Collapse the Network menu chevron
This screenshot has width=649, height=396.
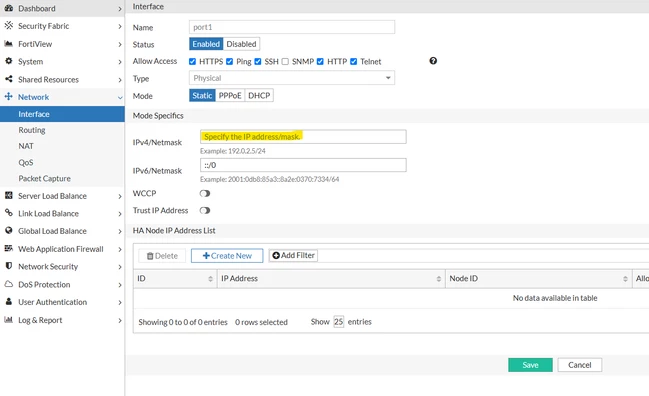tap(120, 98)
